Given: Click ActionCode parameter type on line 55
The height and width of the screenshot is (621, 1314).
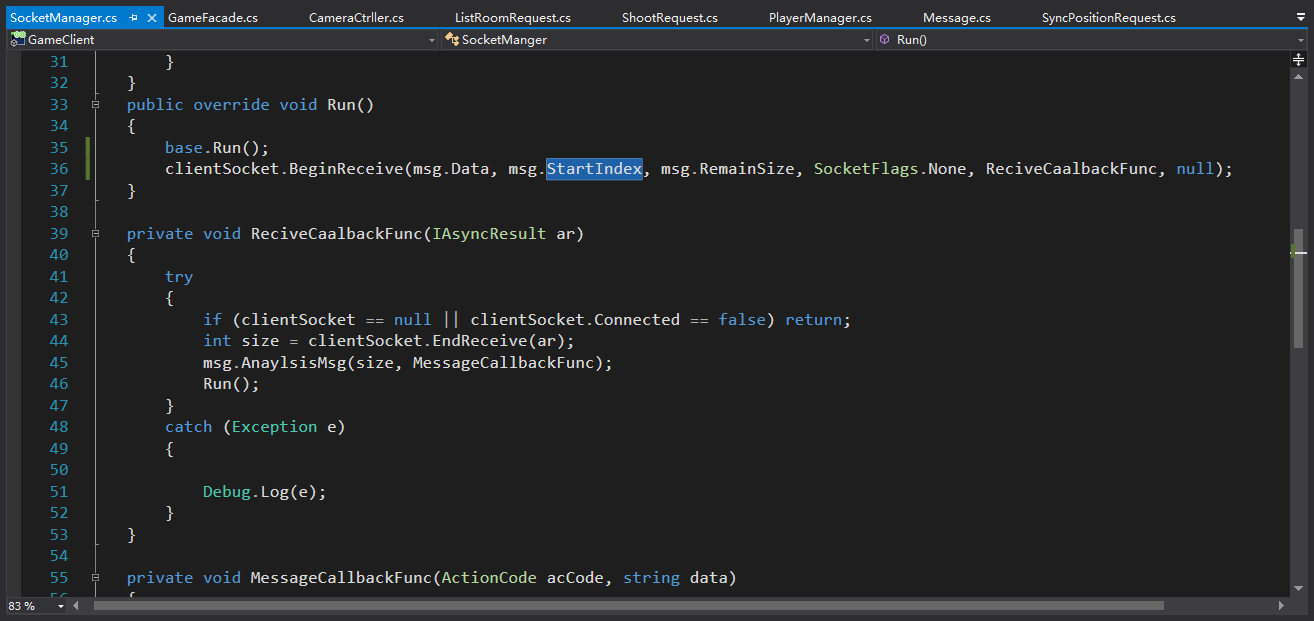Looking at the screenshot, I should pos(489,577).
